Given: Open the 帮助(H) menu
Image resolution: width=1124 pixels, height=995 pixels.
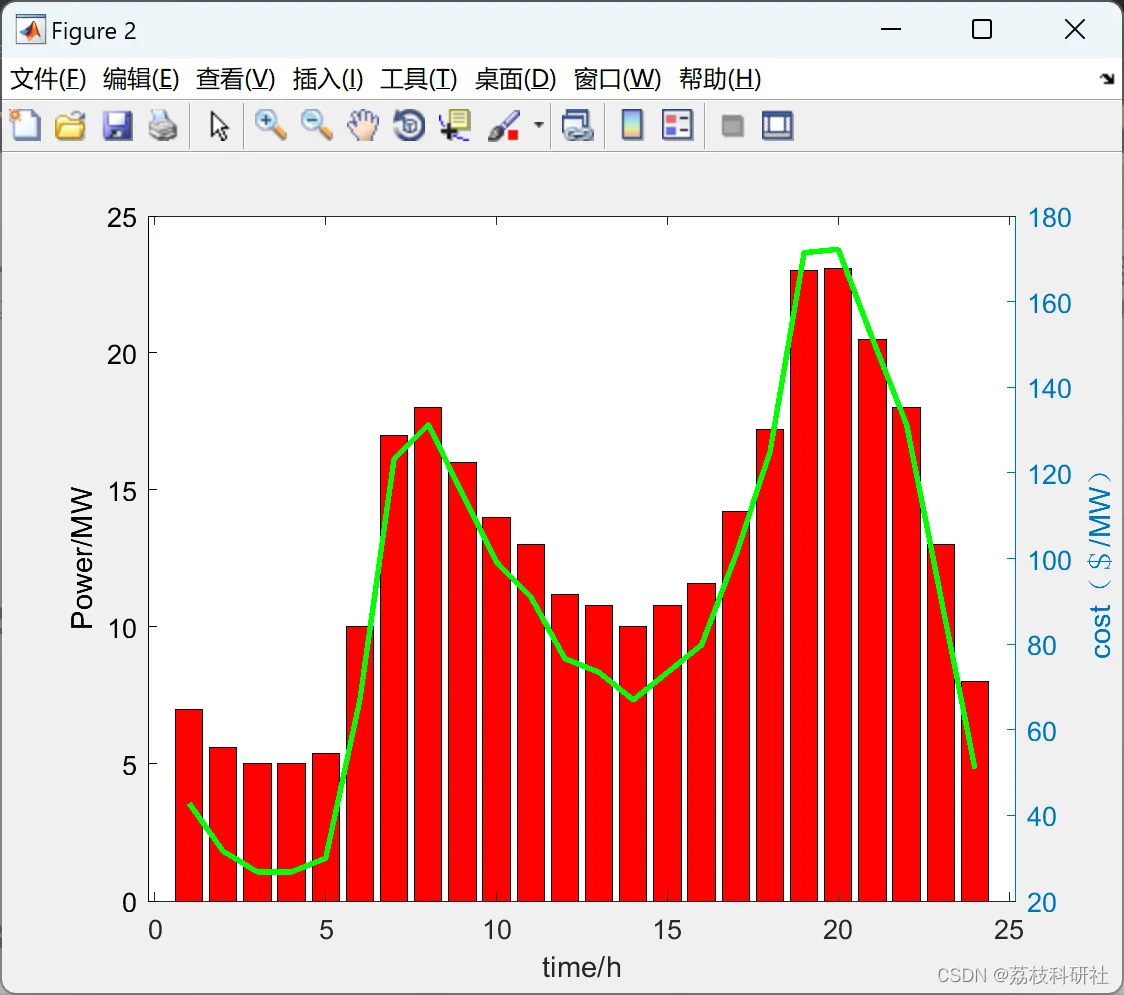Looking at the screenshot, I should pos(720,79).
